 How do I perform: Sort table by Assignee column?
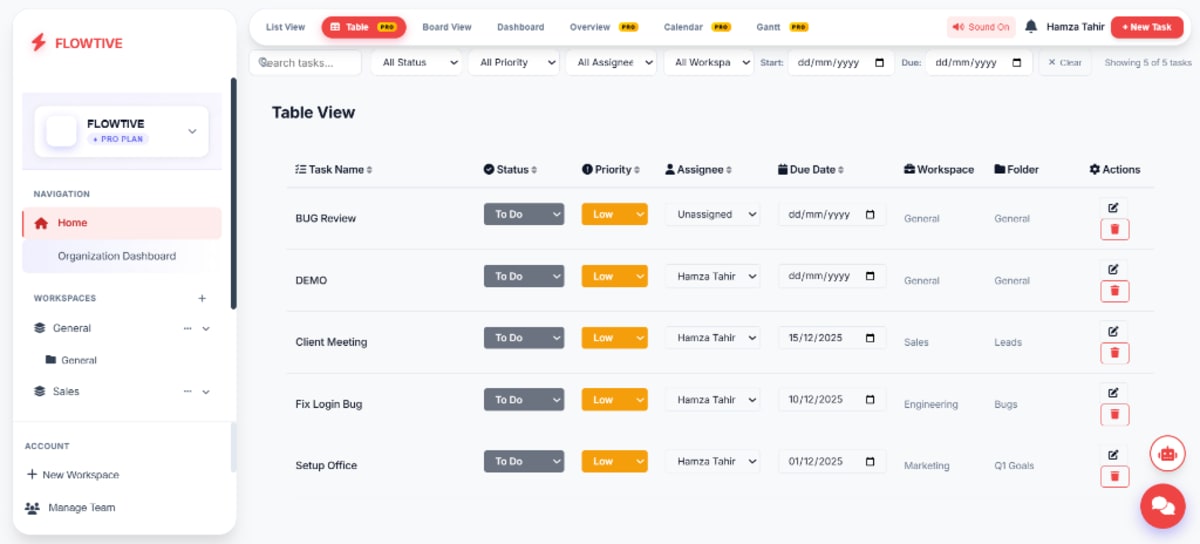pyautogui.click(x=699, y=170)
